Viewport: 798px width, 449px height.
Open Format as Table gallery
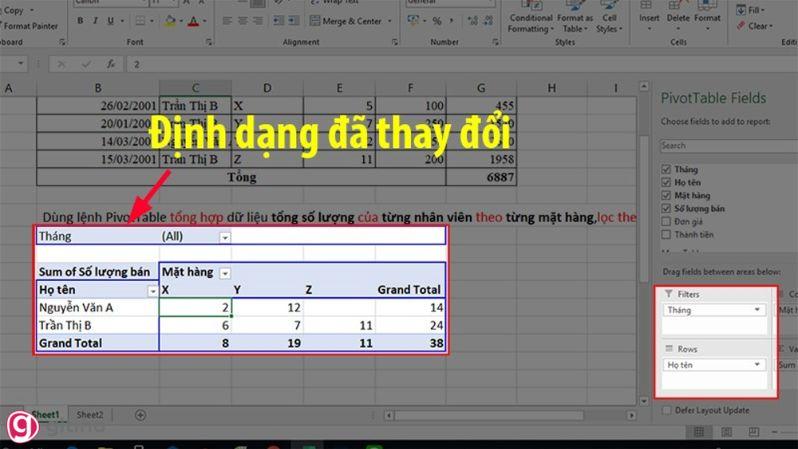point(575,18)
